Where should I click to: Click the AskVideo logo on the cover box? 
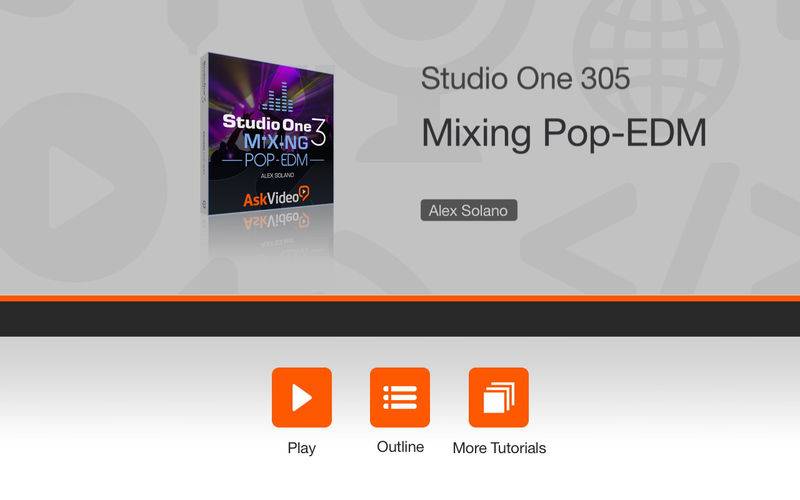276,196
